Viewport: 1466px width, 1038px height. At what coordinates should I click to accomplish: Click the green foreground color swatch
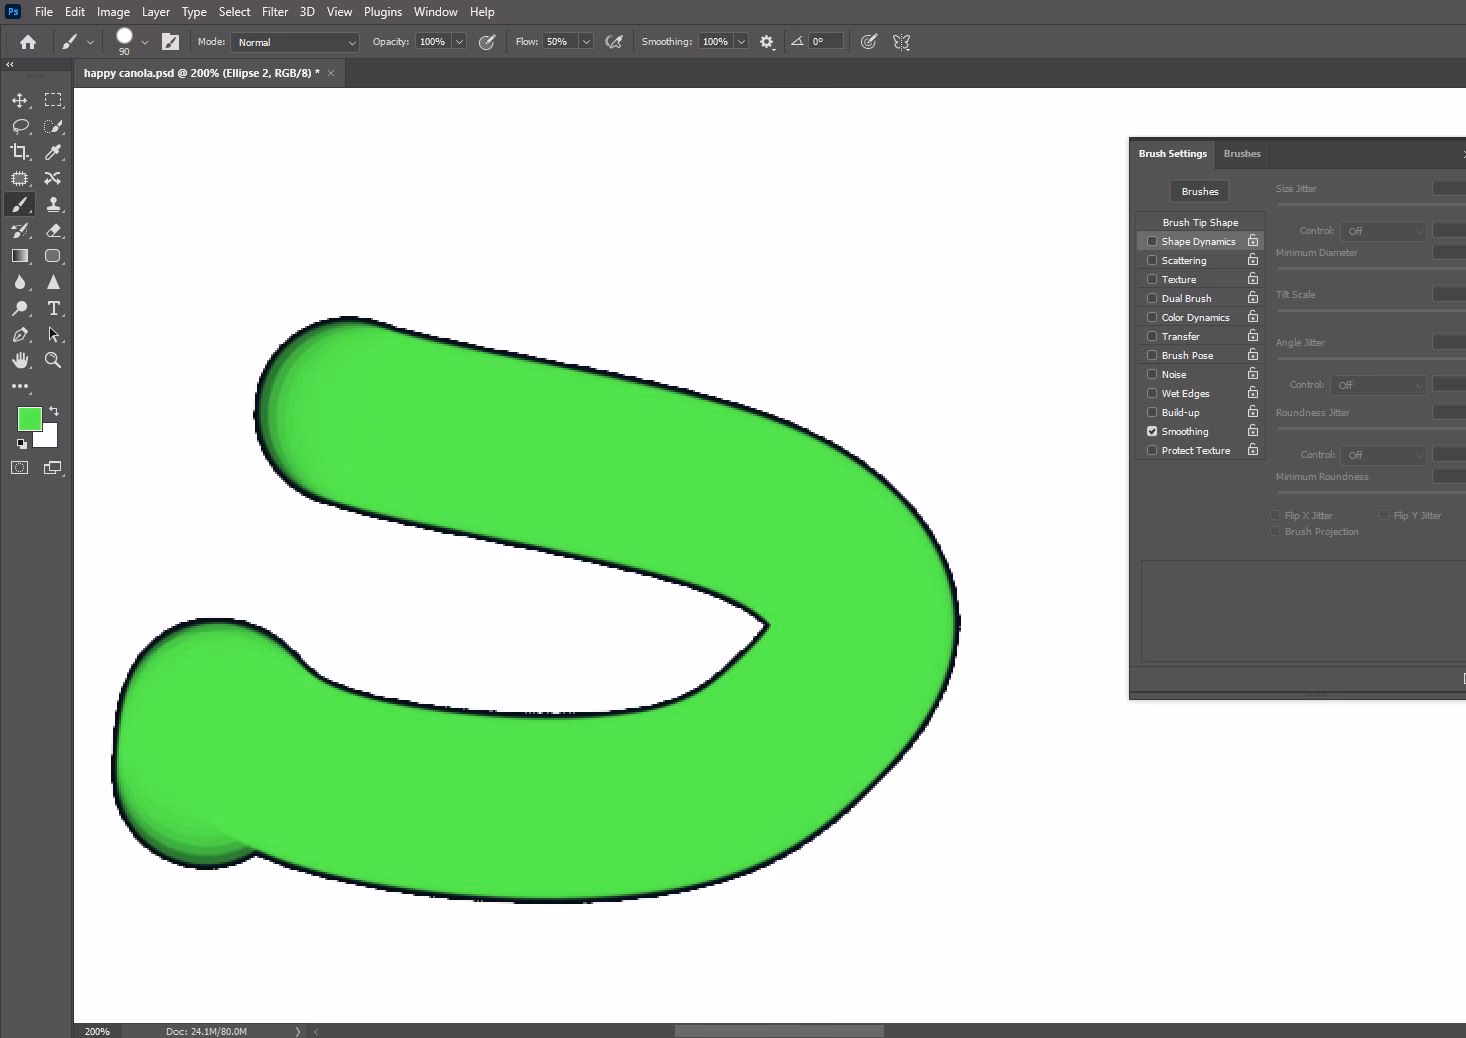tap(29, 418)
